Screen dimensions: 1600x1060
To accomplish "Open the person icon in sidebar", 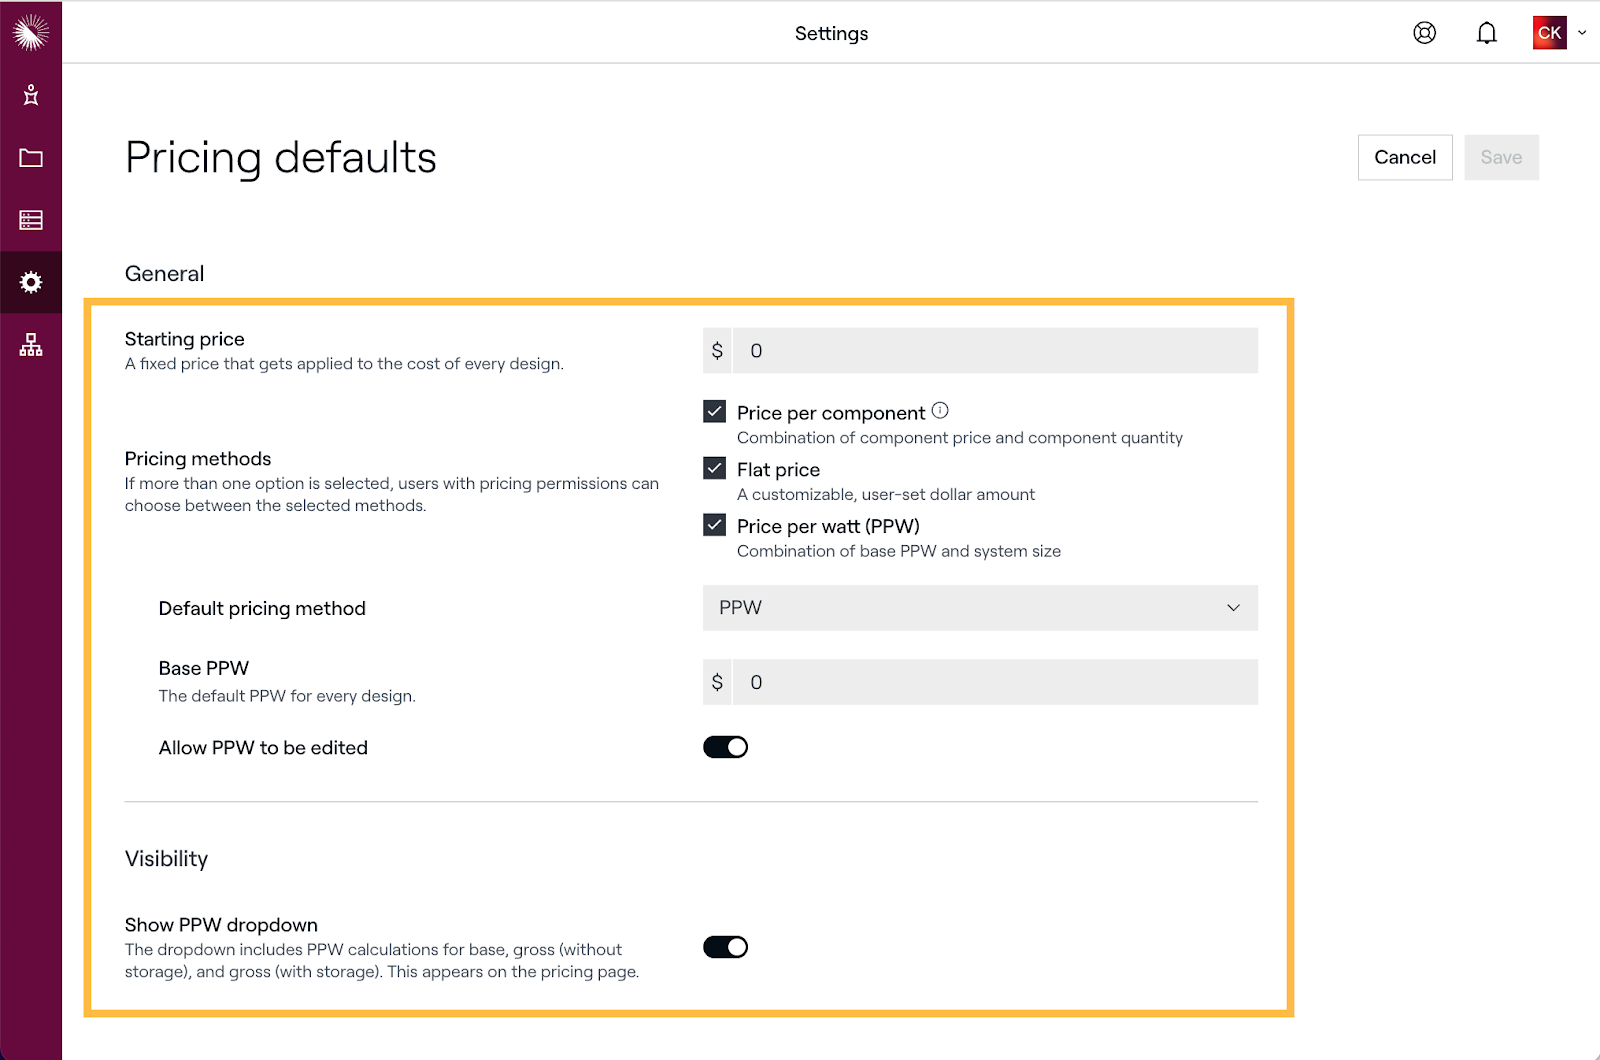I will [31, 95].
